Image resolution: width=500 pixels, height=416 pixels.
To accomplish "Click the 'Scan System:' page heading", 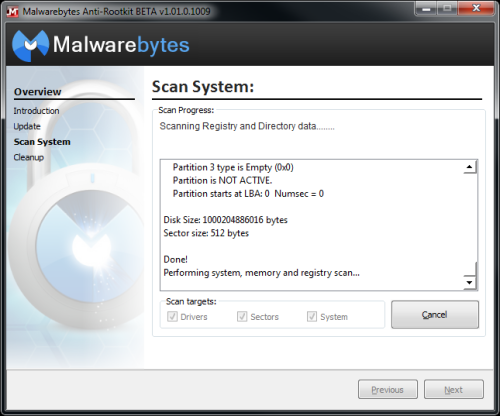I will point(203,87).
